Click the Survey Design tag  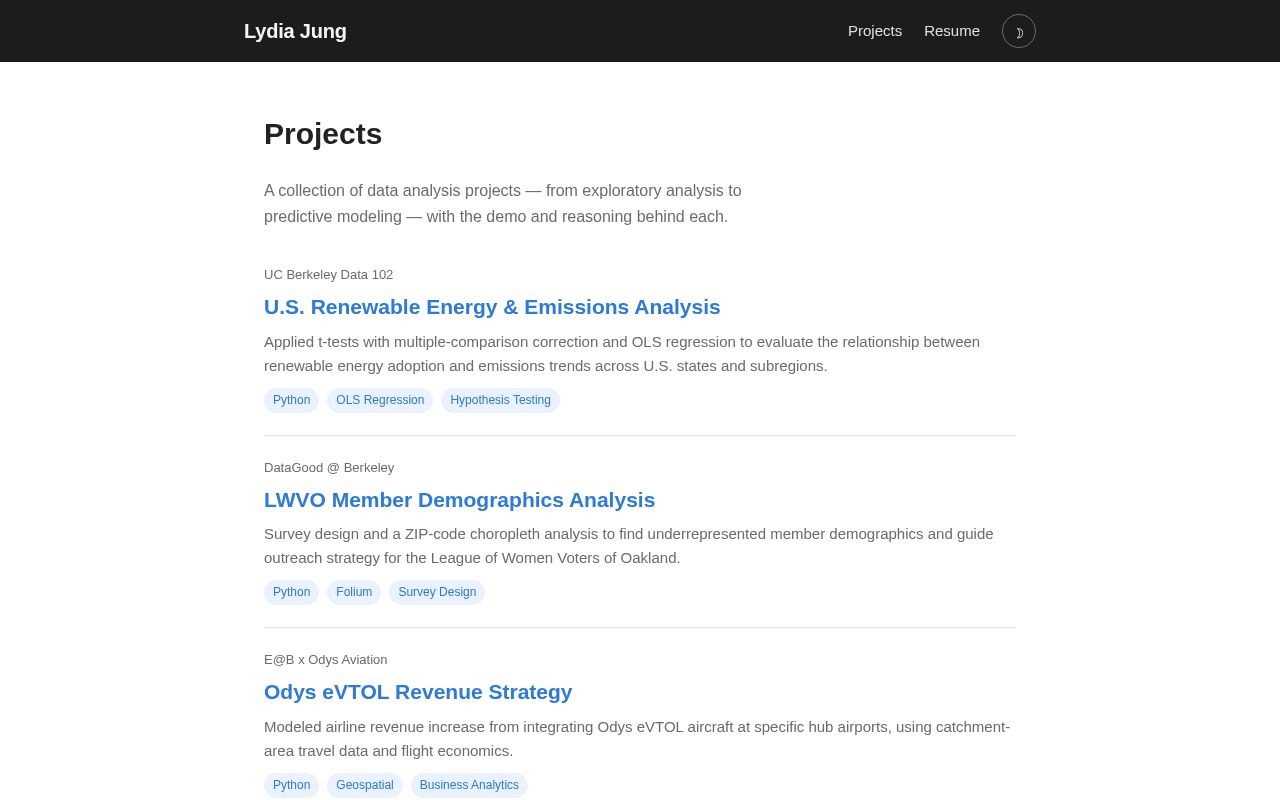click(x=437, y=592)
